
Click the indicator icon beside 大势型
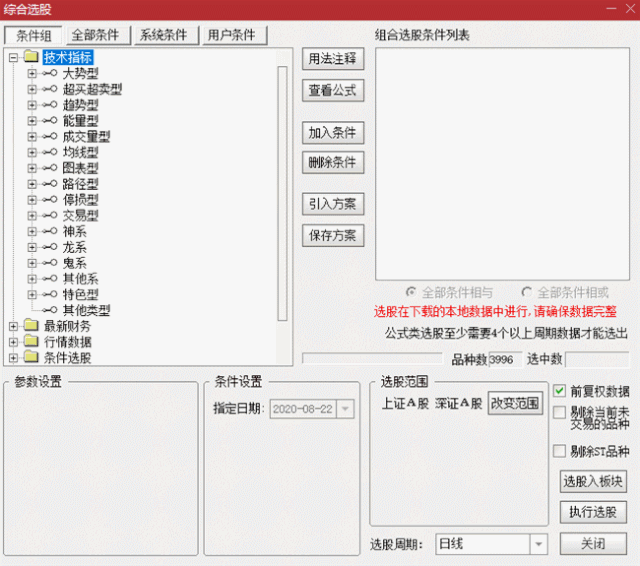click(x=50, y=73)
